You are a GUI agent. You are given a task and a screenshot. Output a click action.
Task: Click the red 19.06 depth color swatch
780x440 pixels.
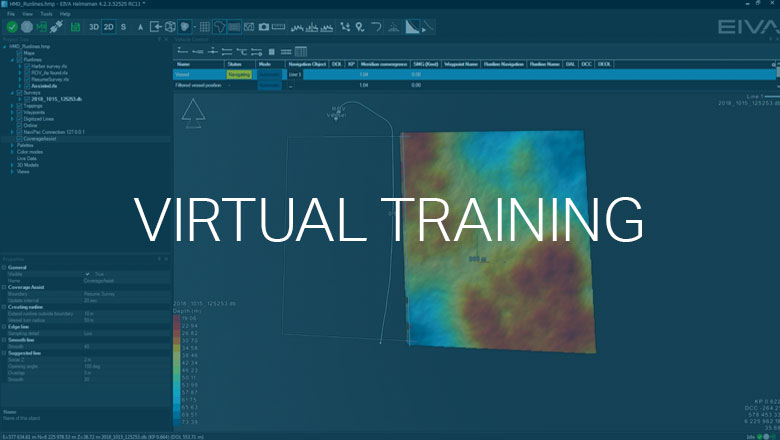click(179, 318)
